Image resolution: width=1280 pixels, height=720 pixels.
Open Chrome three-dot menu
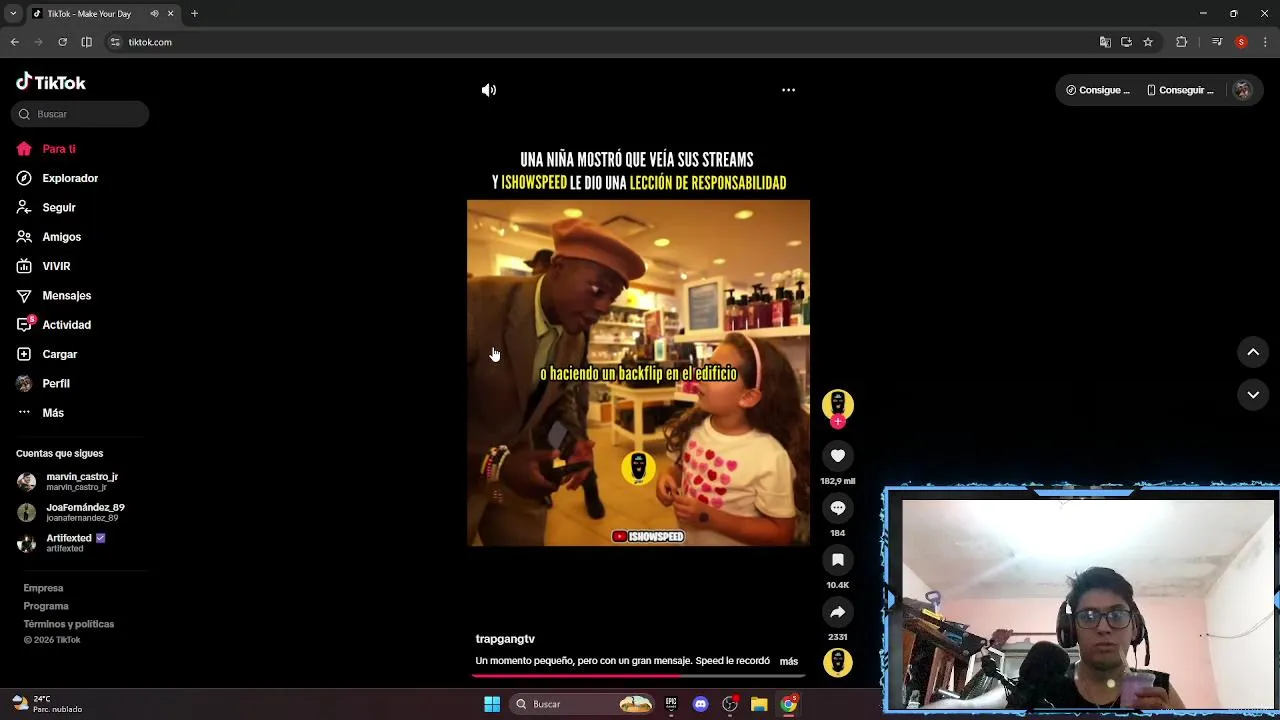coord(1266,42)
